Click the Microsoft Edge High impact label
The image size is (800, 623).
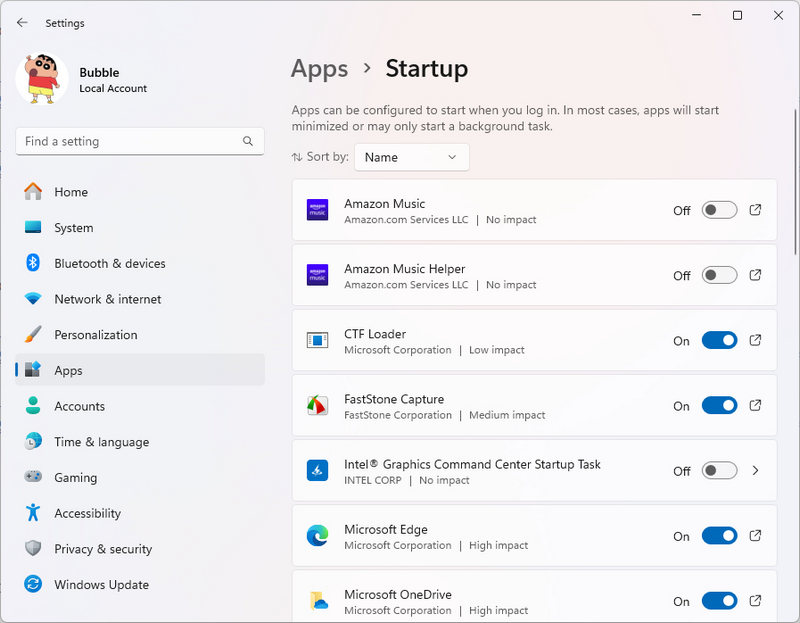498,545
